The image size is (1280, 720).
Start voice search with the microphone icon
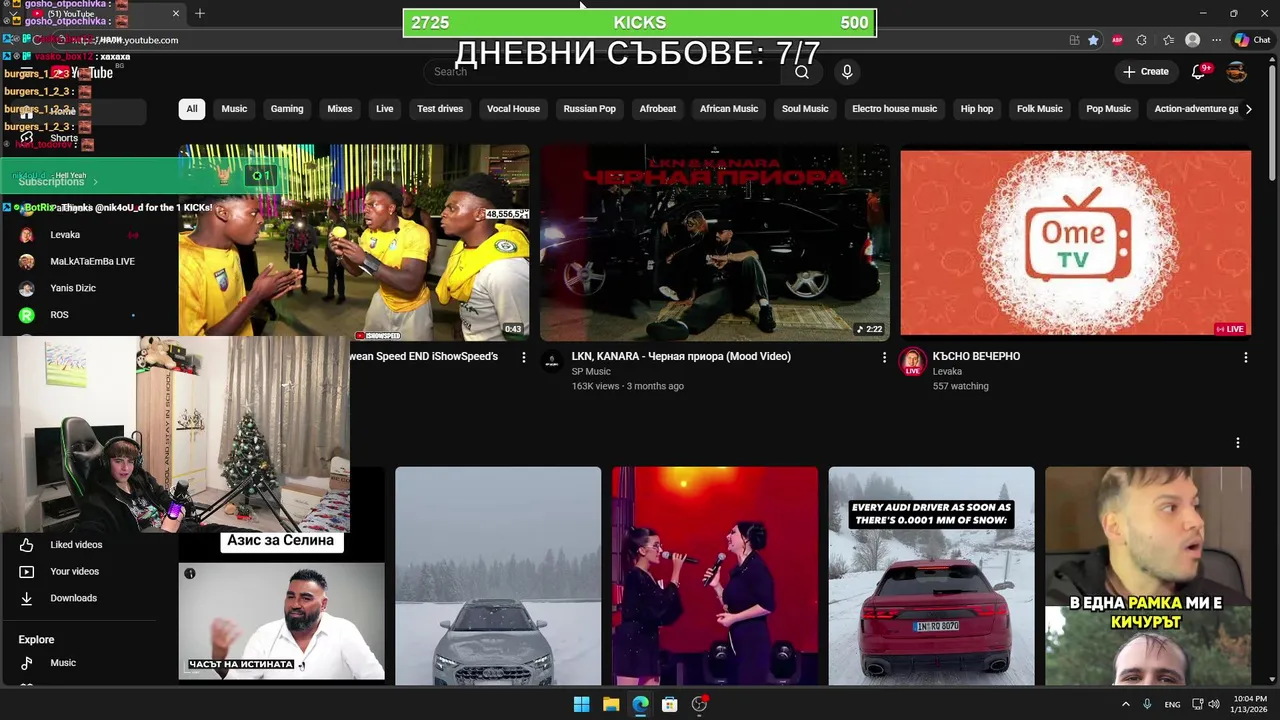point(847,72)
